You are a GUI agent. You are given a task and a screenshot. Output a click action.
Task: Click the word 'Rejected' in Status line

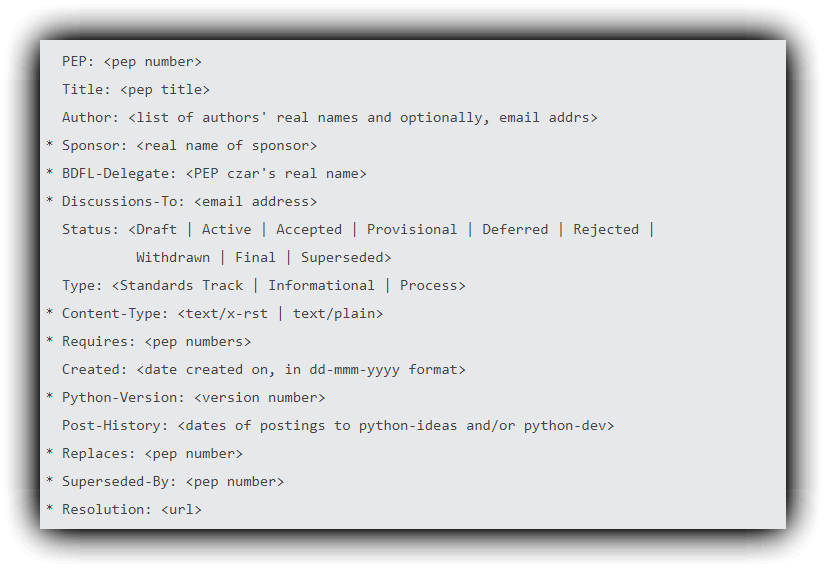[x=606, y=229]
